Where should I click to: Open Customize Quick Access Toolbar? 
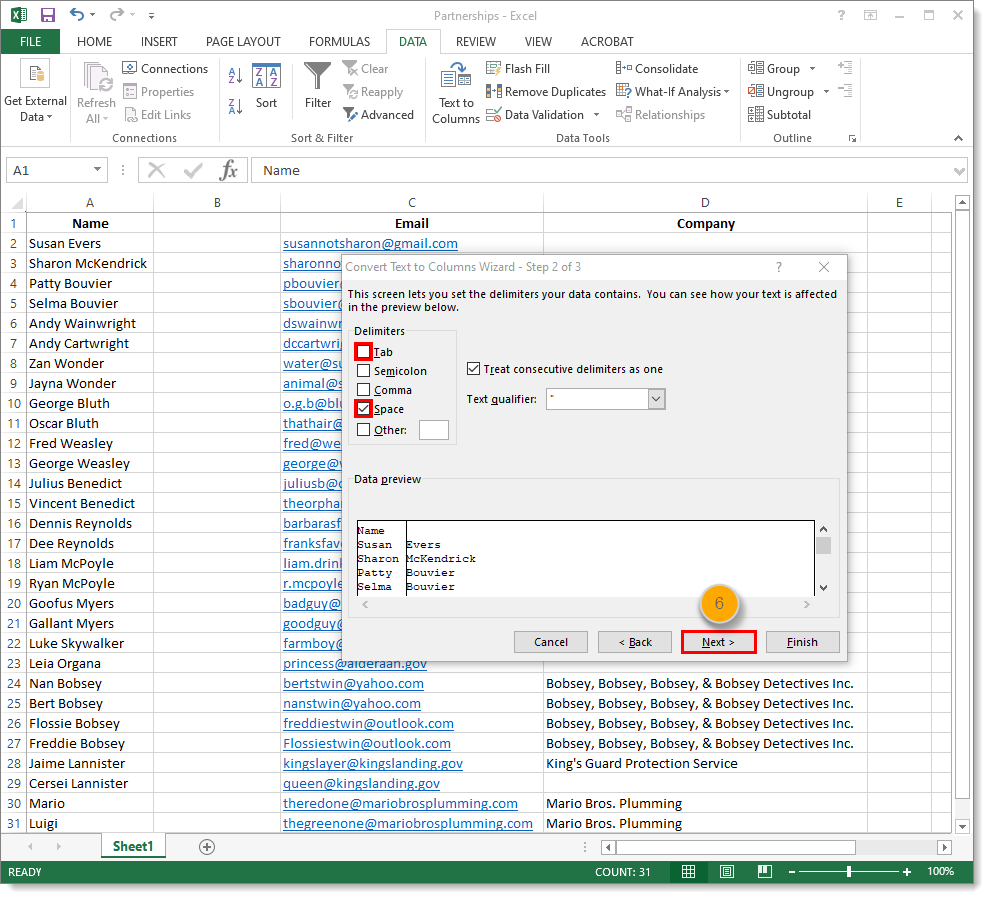coord(151,15)
